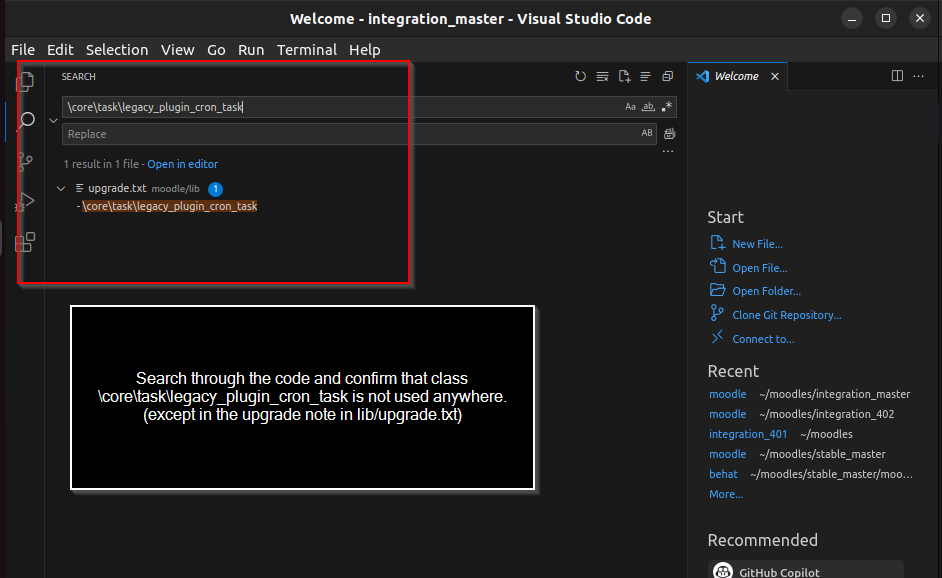
Task: Open the editor More Actions menu
Action: coord(919,76)
